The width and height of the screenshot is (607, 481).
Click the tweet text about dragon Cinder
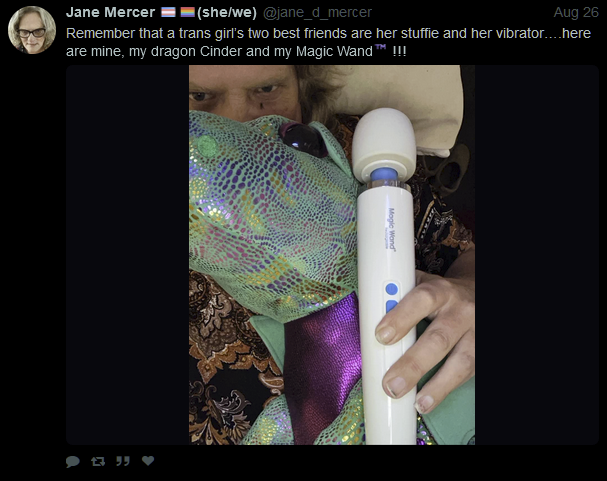tap(328, 42)
